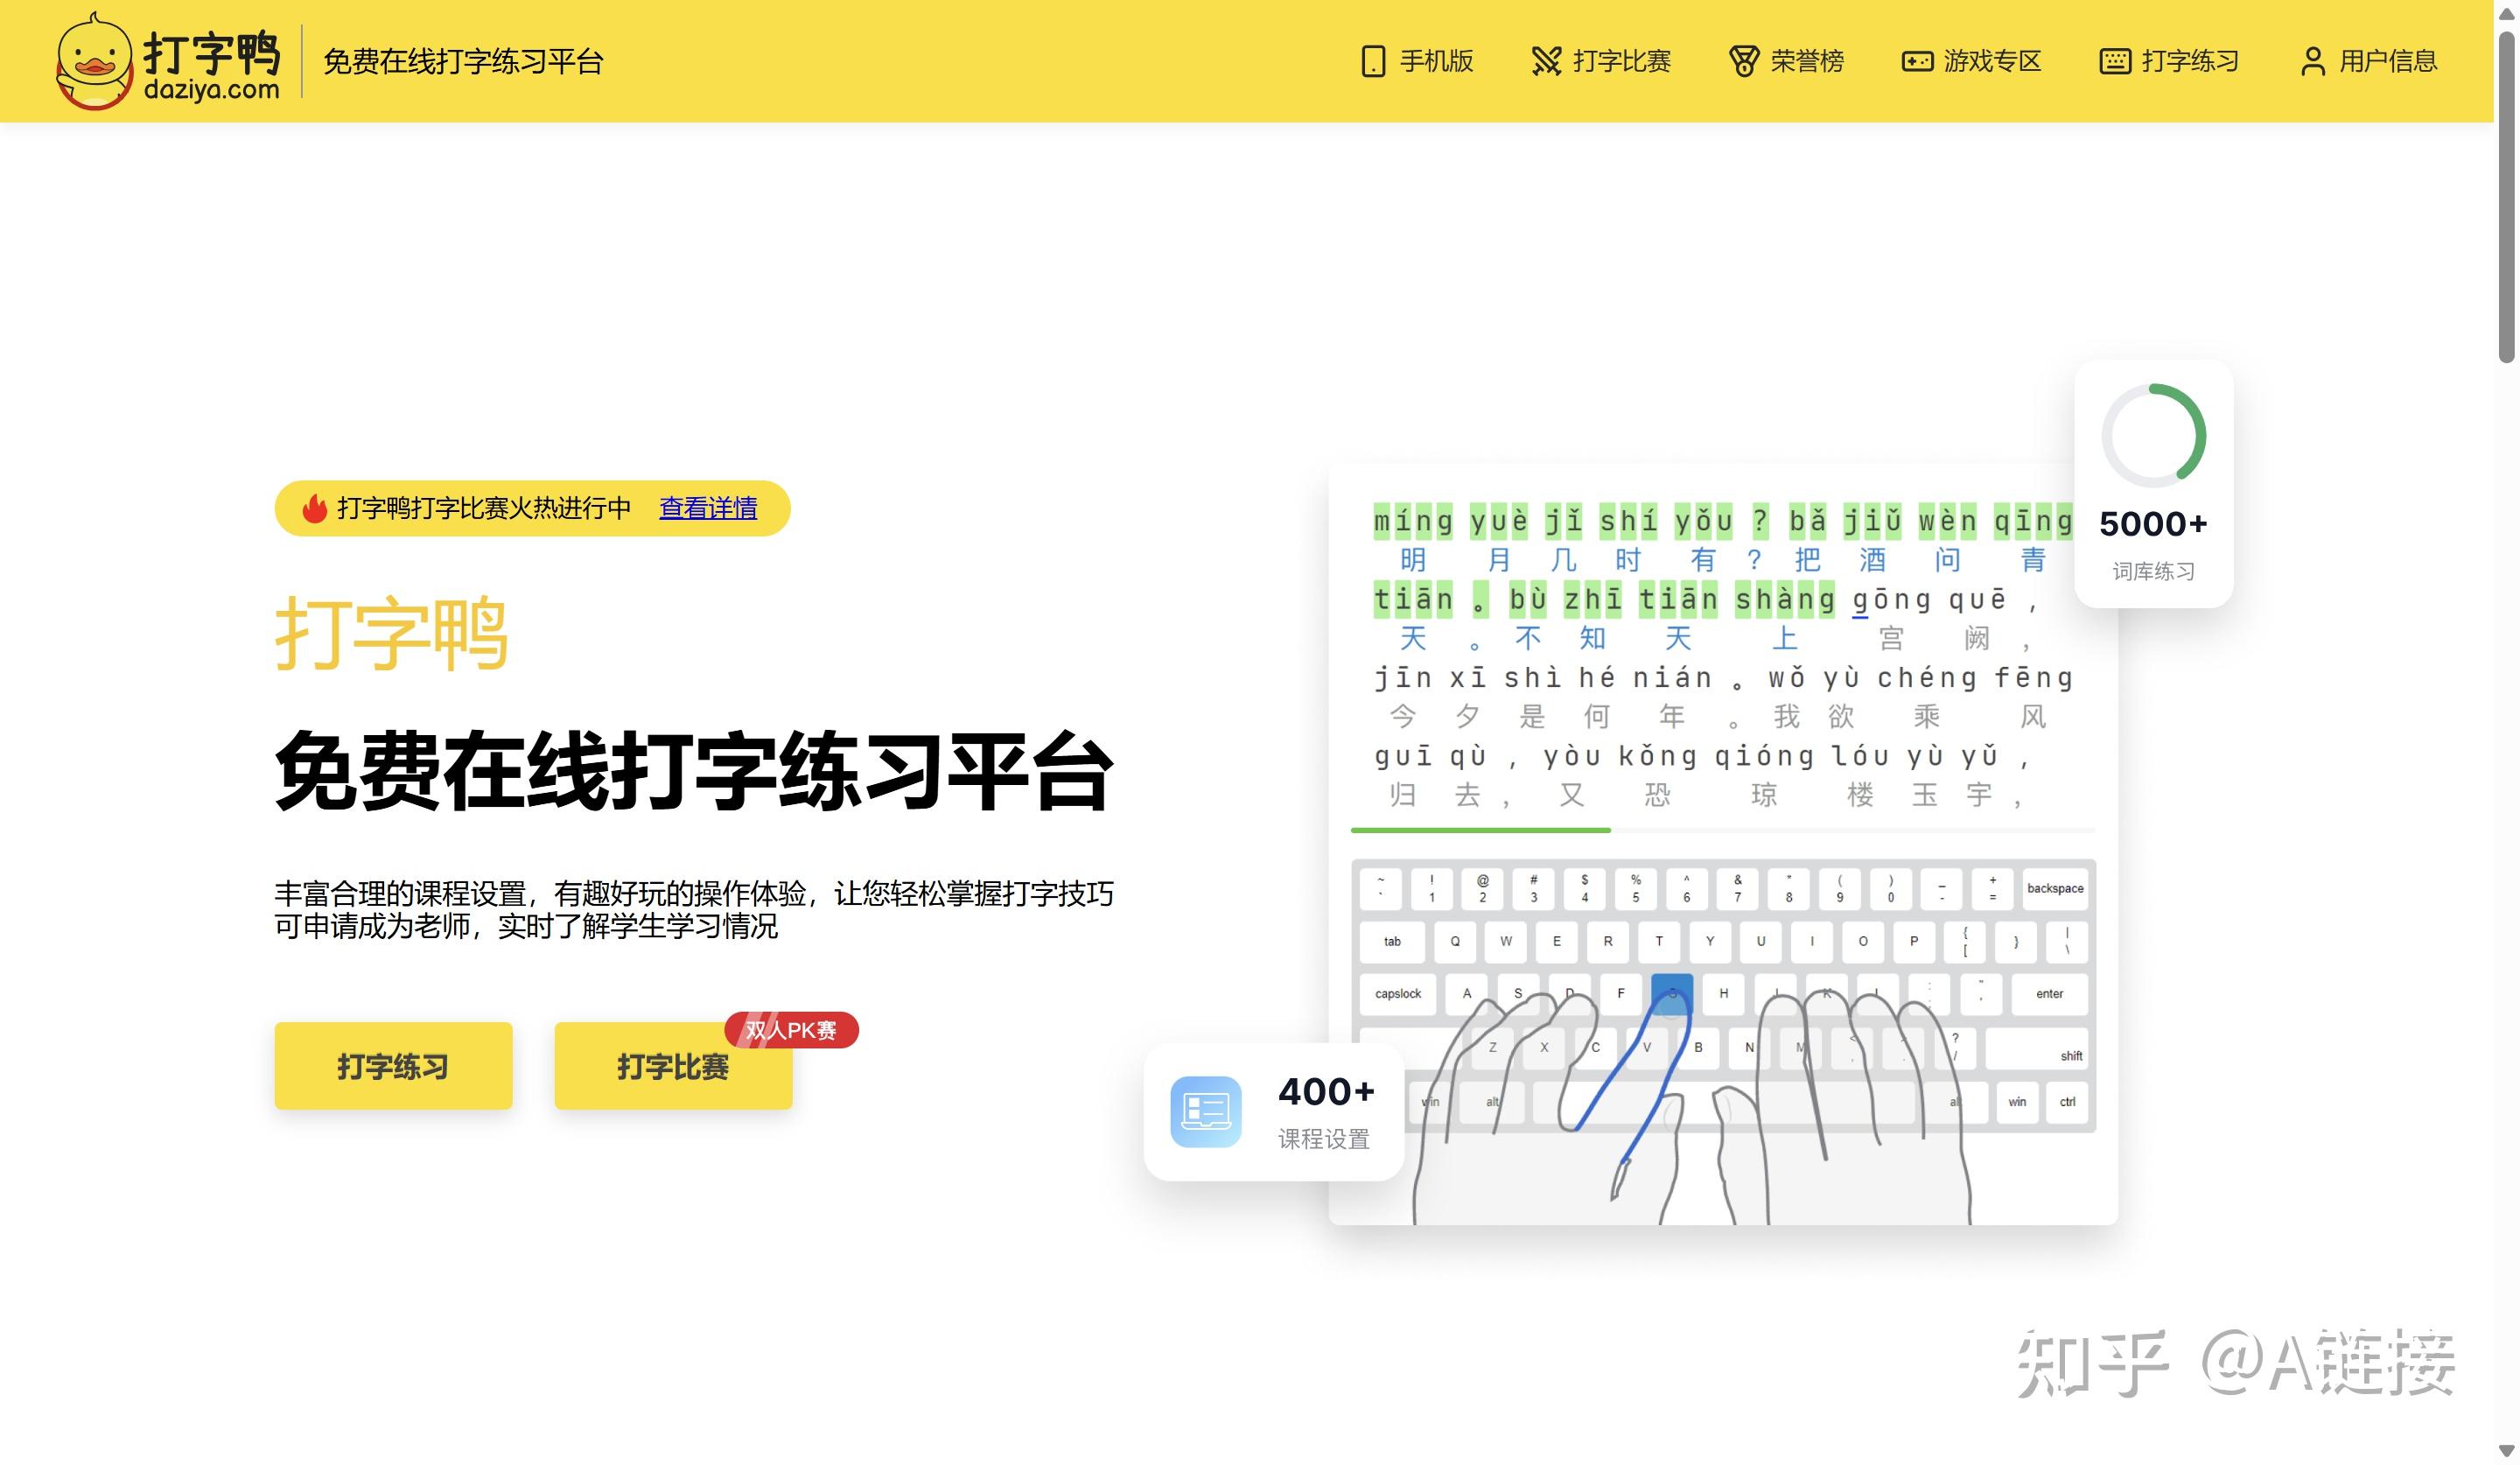Click the yellow 打字练习 button
This screenshot has height=1465, width=2520.
click(x=393, y=1065)
